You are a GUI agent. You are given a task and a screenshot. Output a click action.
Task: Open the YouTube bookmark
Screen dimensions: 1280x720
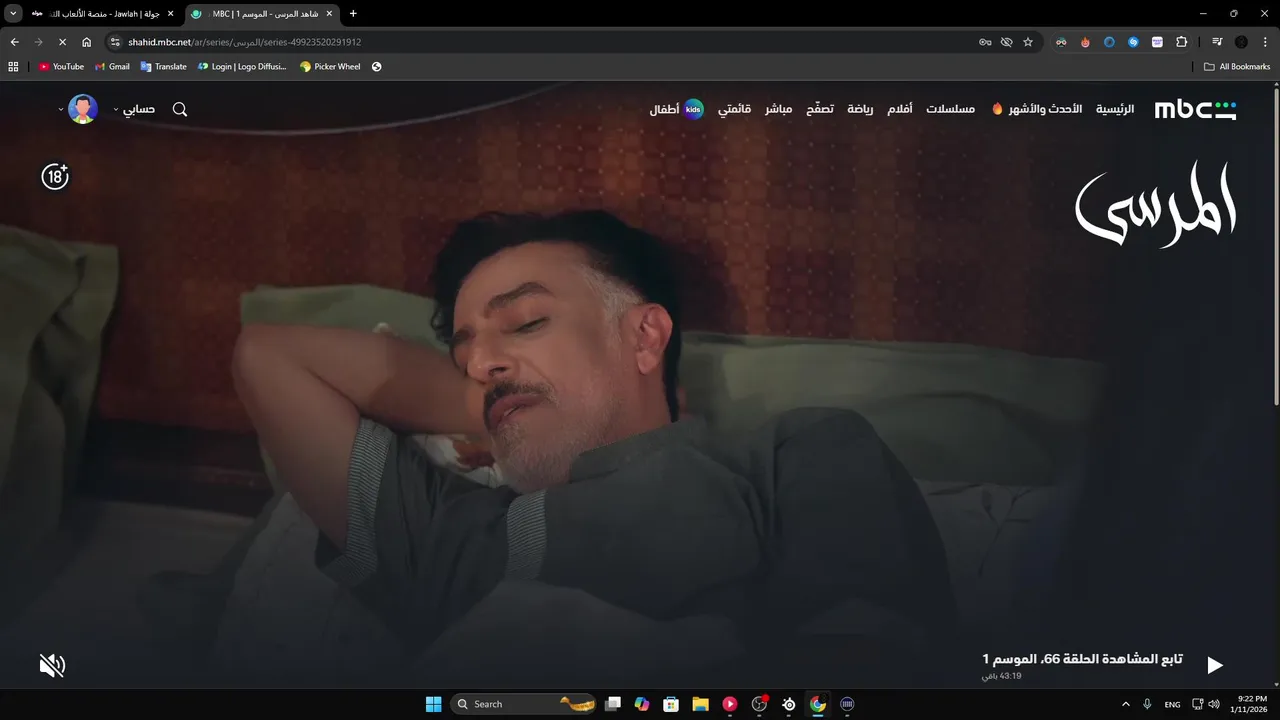61,67
